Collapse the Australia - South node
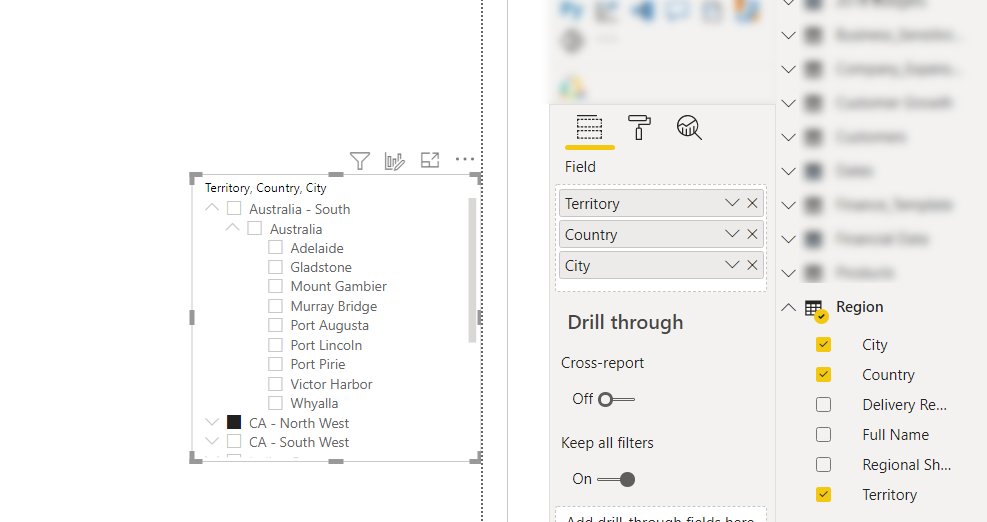The width and height of the screenshot is (987, 522). (212, 207)
